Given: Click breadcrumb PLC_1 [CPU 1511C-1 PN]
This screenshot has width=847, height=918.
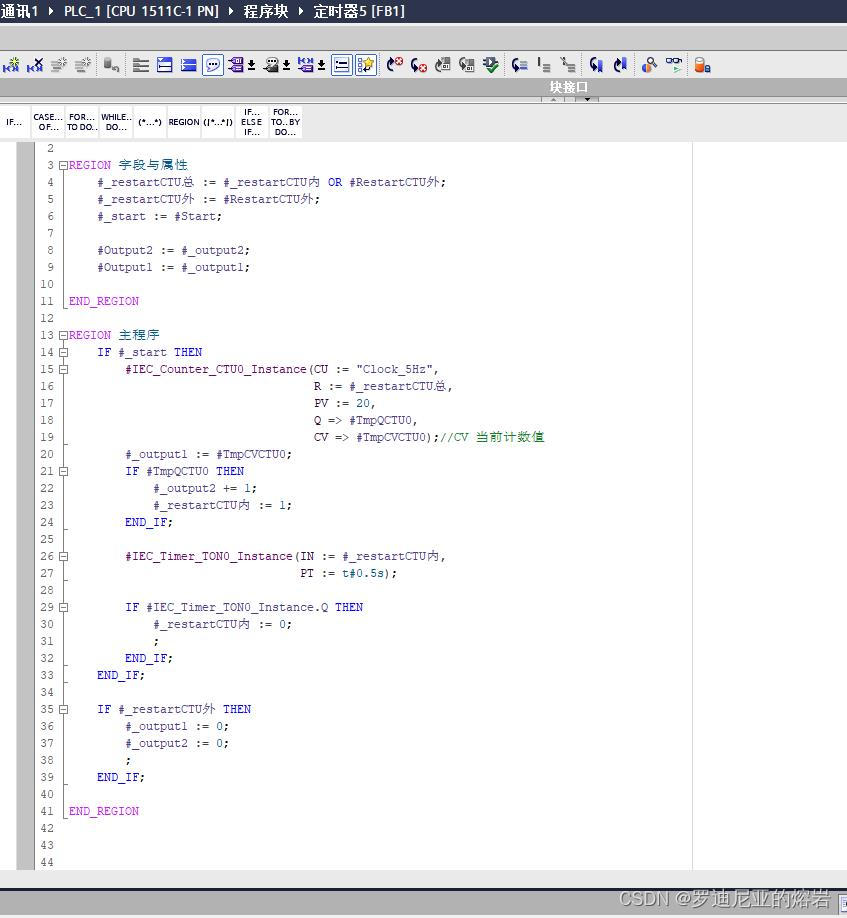Looking at the screenshot, I should coord(141,11).
